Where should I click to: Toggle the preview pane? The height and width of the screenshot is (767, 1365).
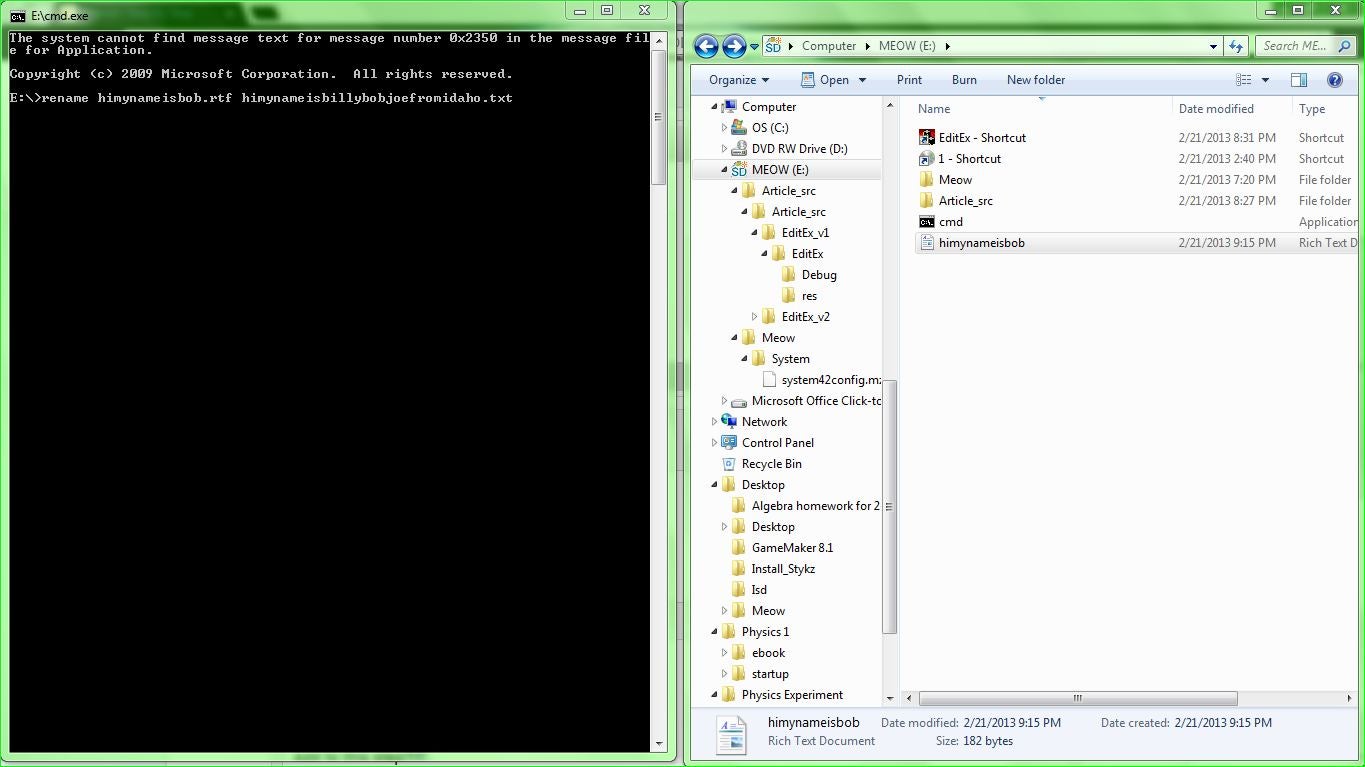[x=1298, y=80]
